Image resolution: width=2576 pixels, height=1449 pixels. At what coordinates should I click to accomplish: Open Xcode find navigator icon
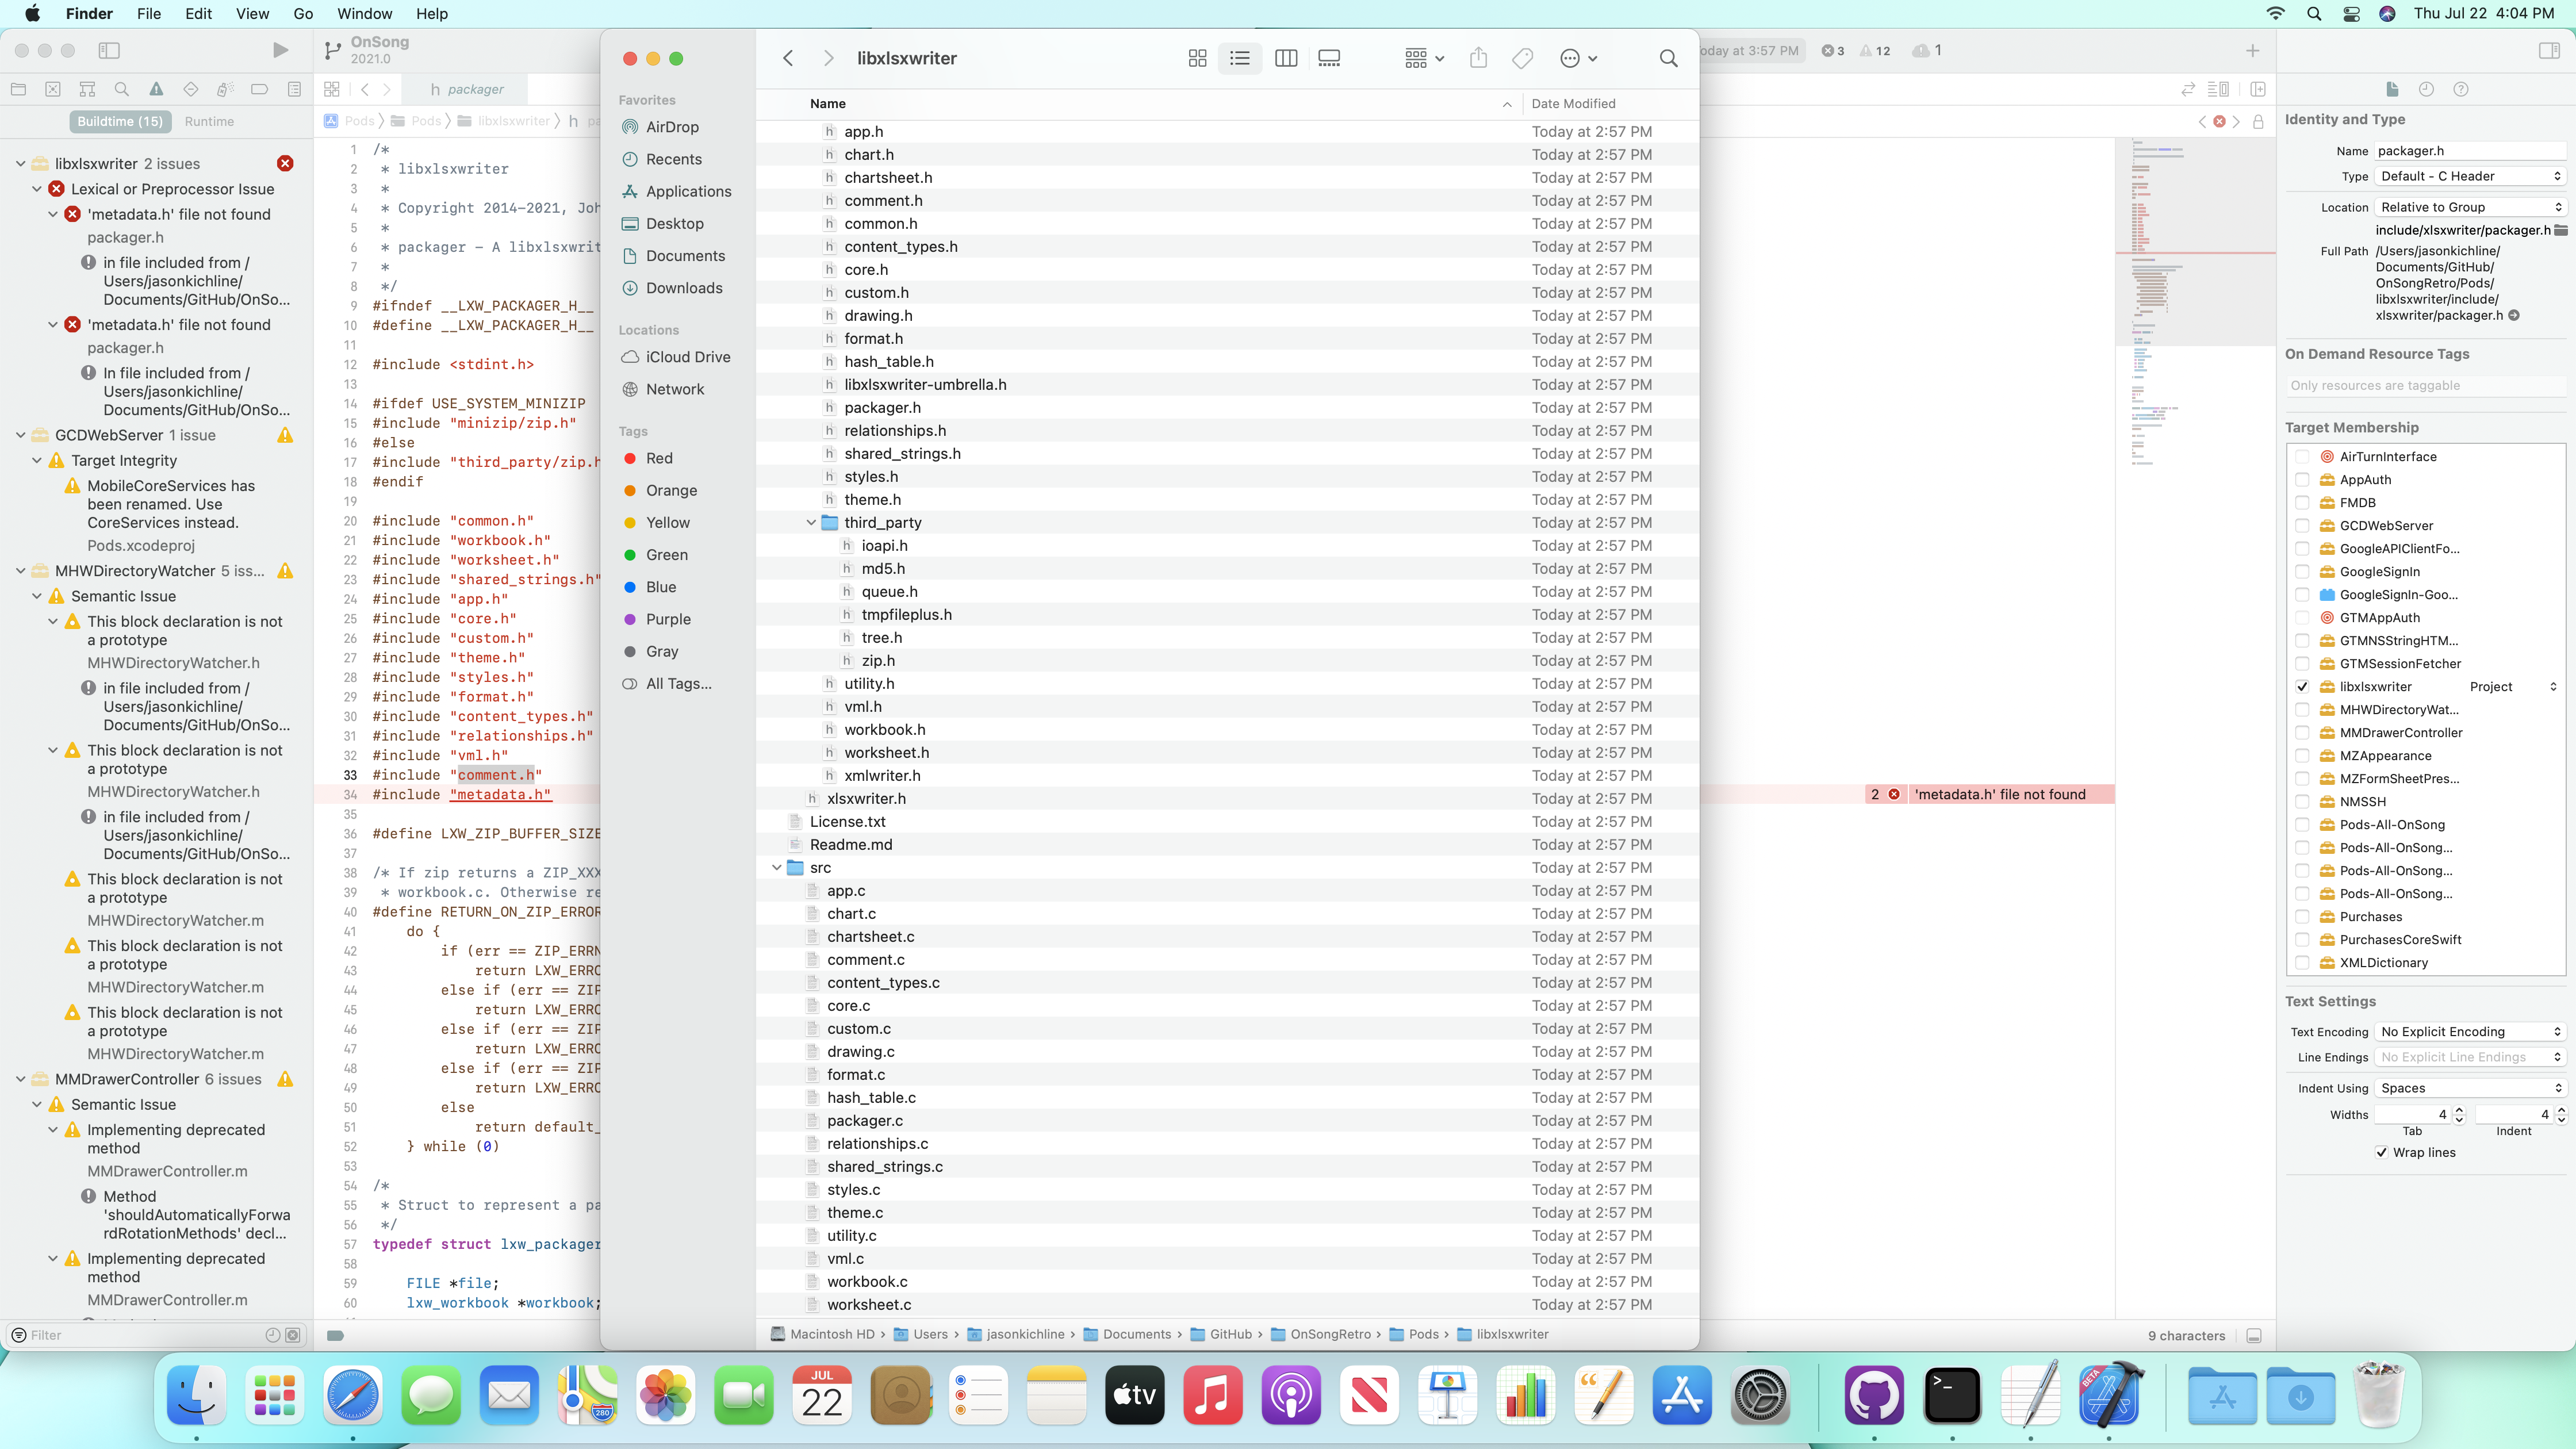click(x=122, y=89)
